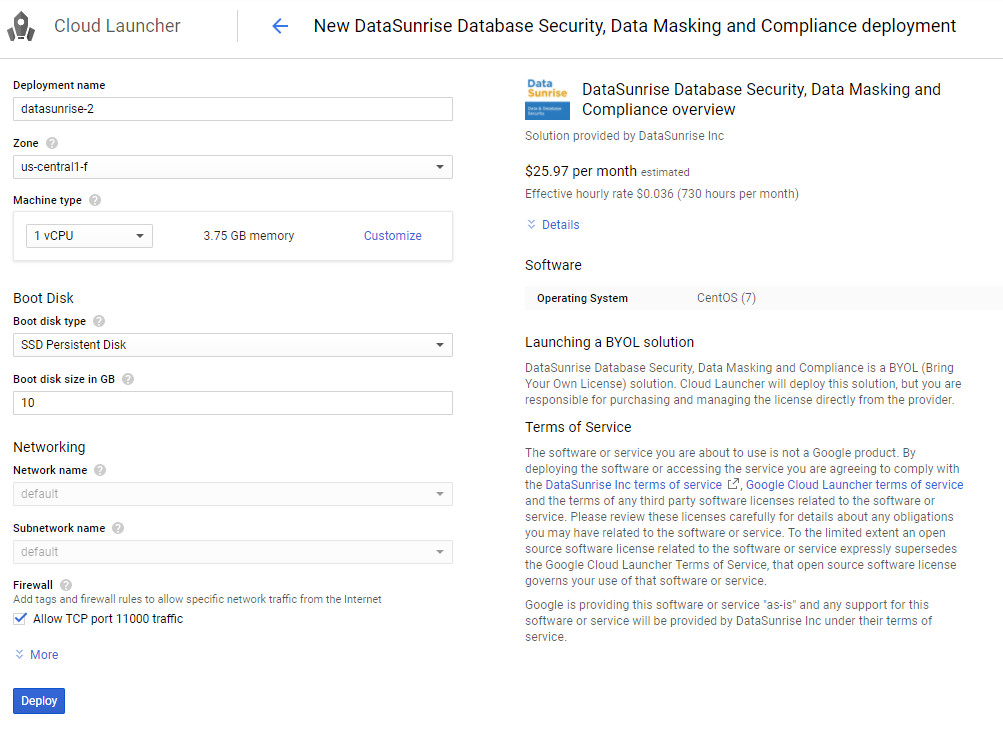Open the Subnetwork name dropdown

[x=233, y=552]
